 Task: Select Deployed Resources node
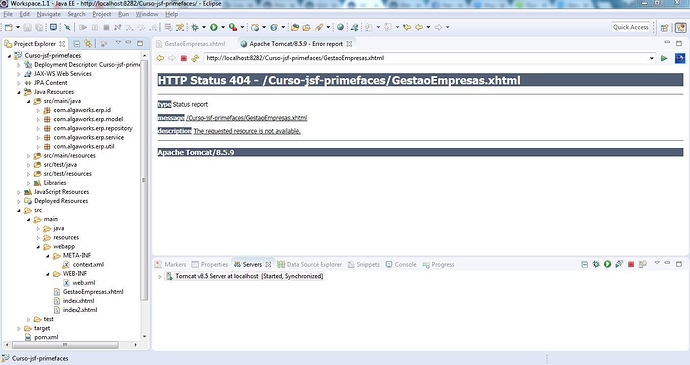56,201
